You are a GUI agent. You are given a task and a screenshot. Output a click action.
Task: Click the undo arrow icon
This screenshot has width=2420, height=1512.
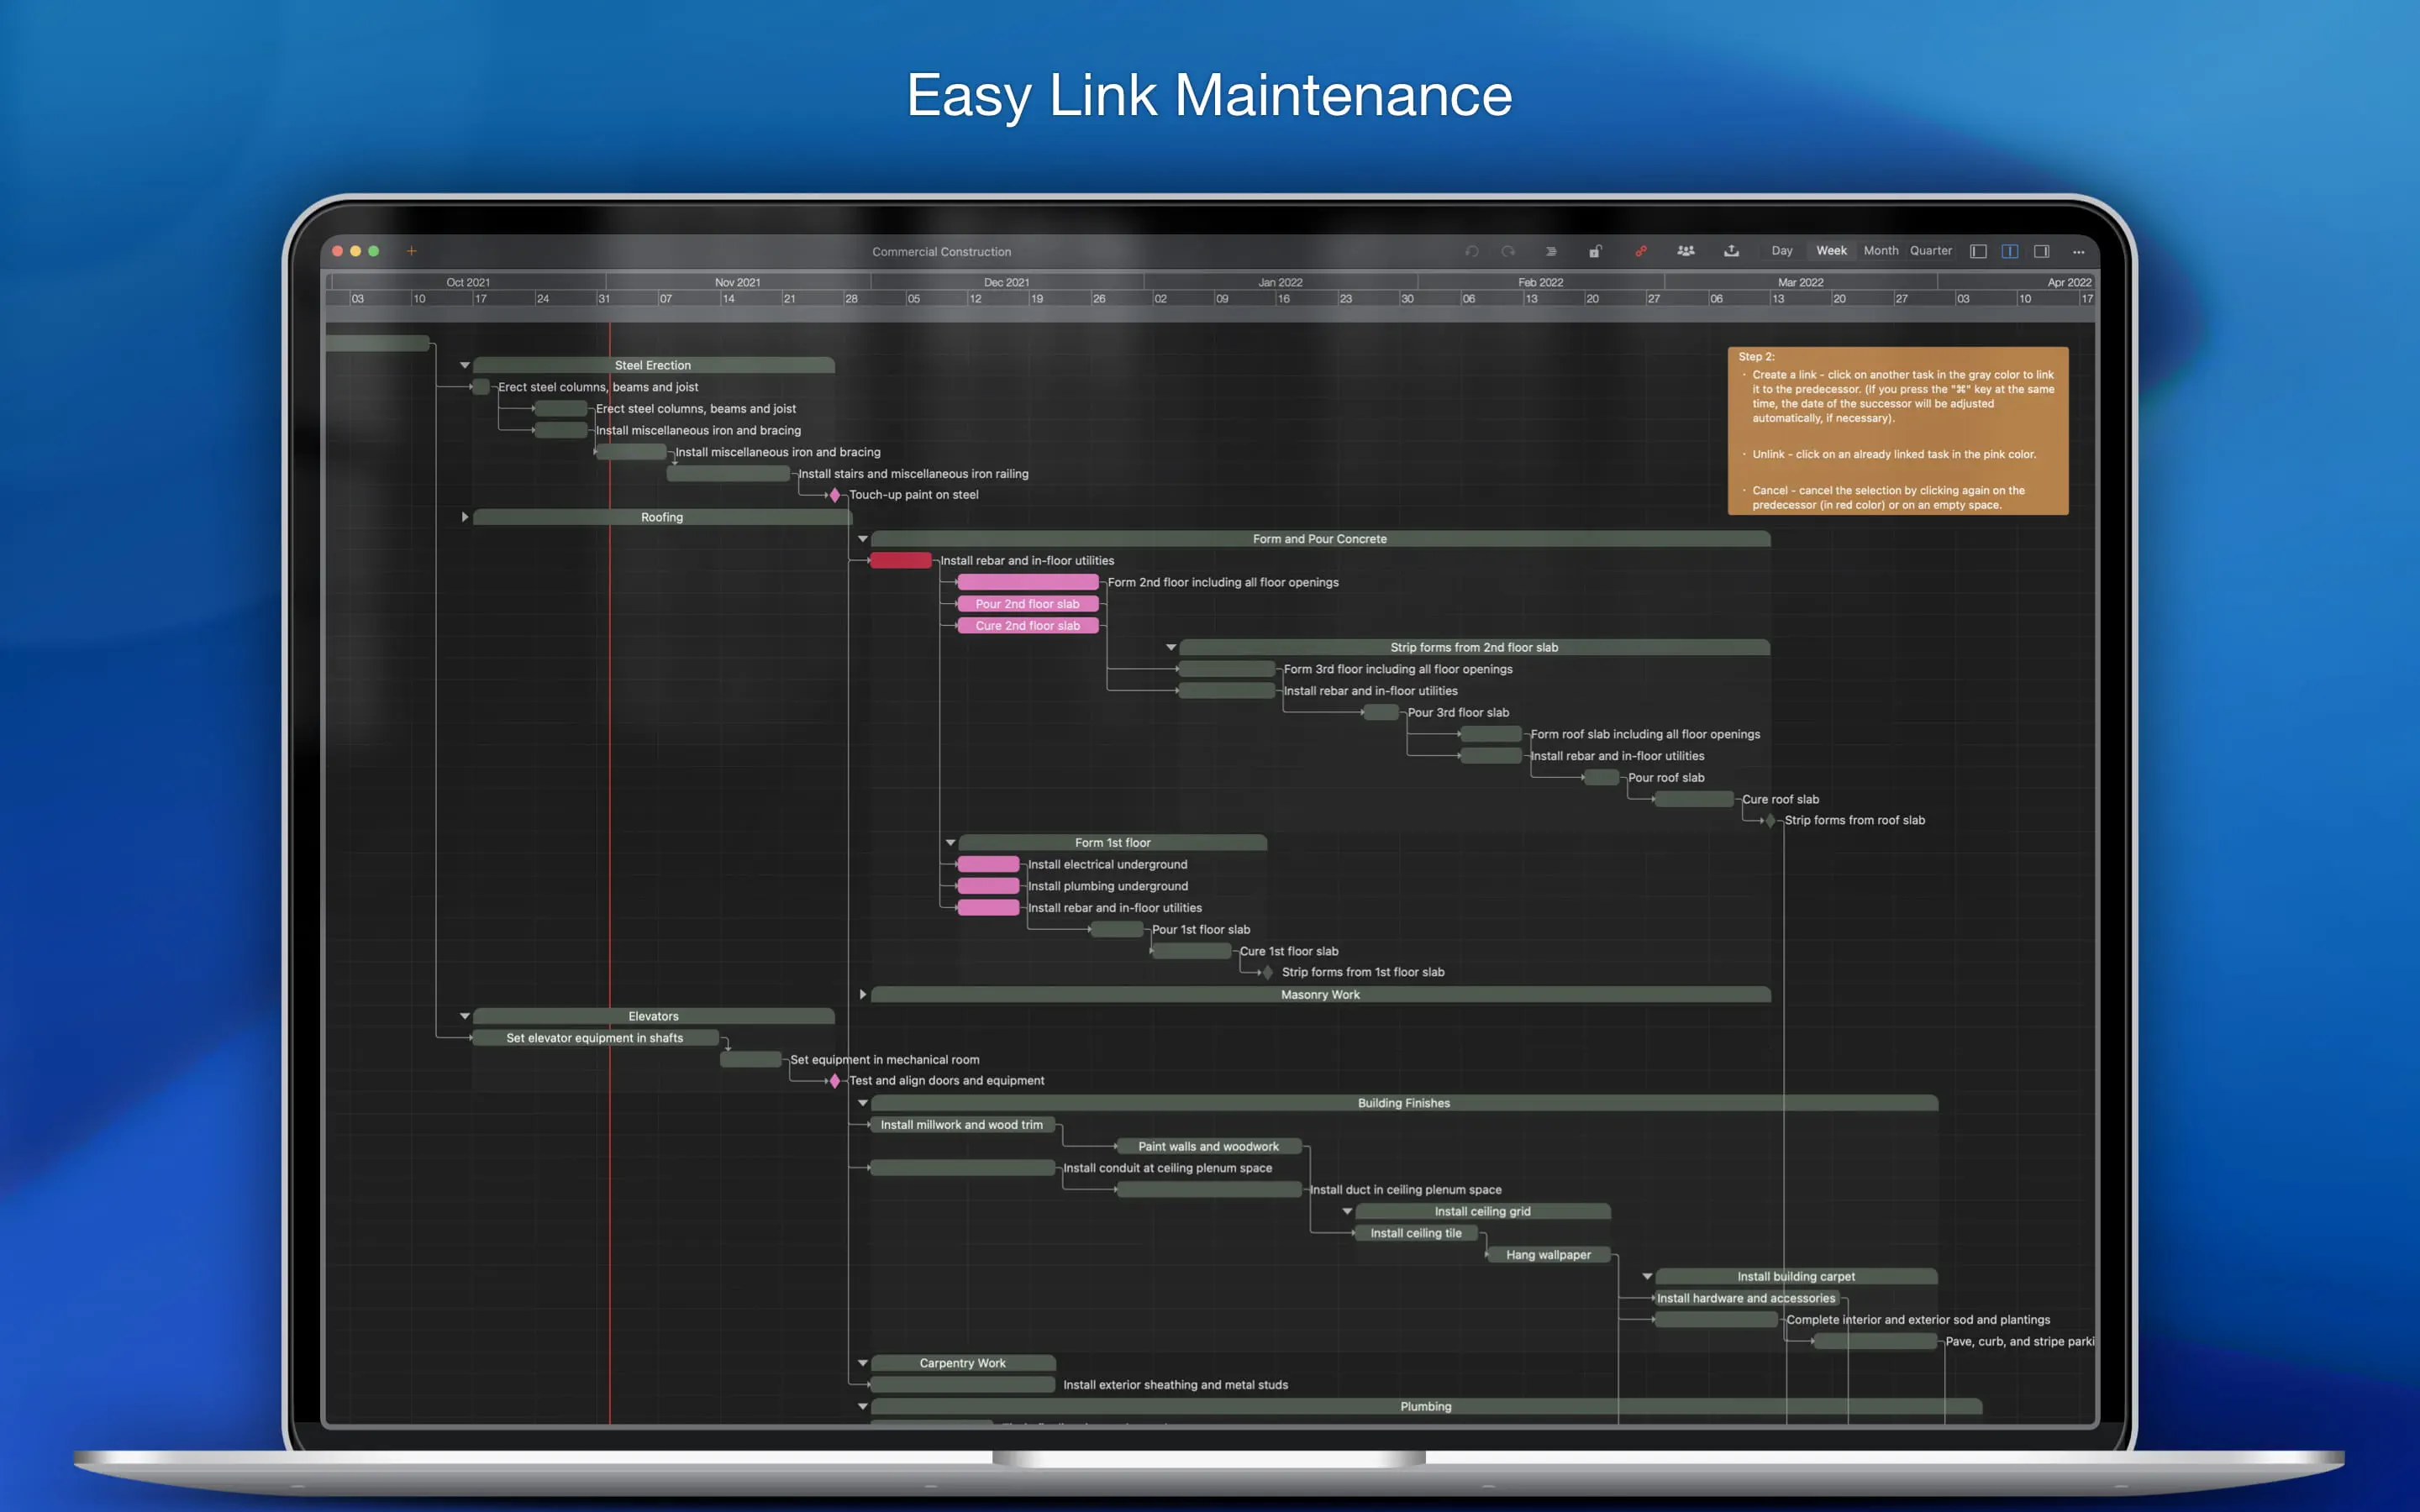coord(1471,251)
